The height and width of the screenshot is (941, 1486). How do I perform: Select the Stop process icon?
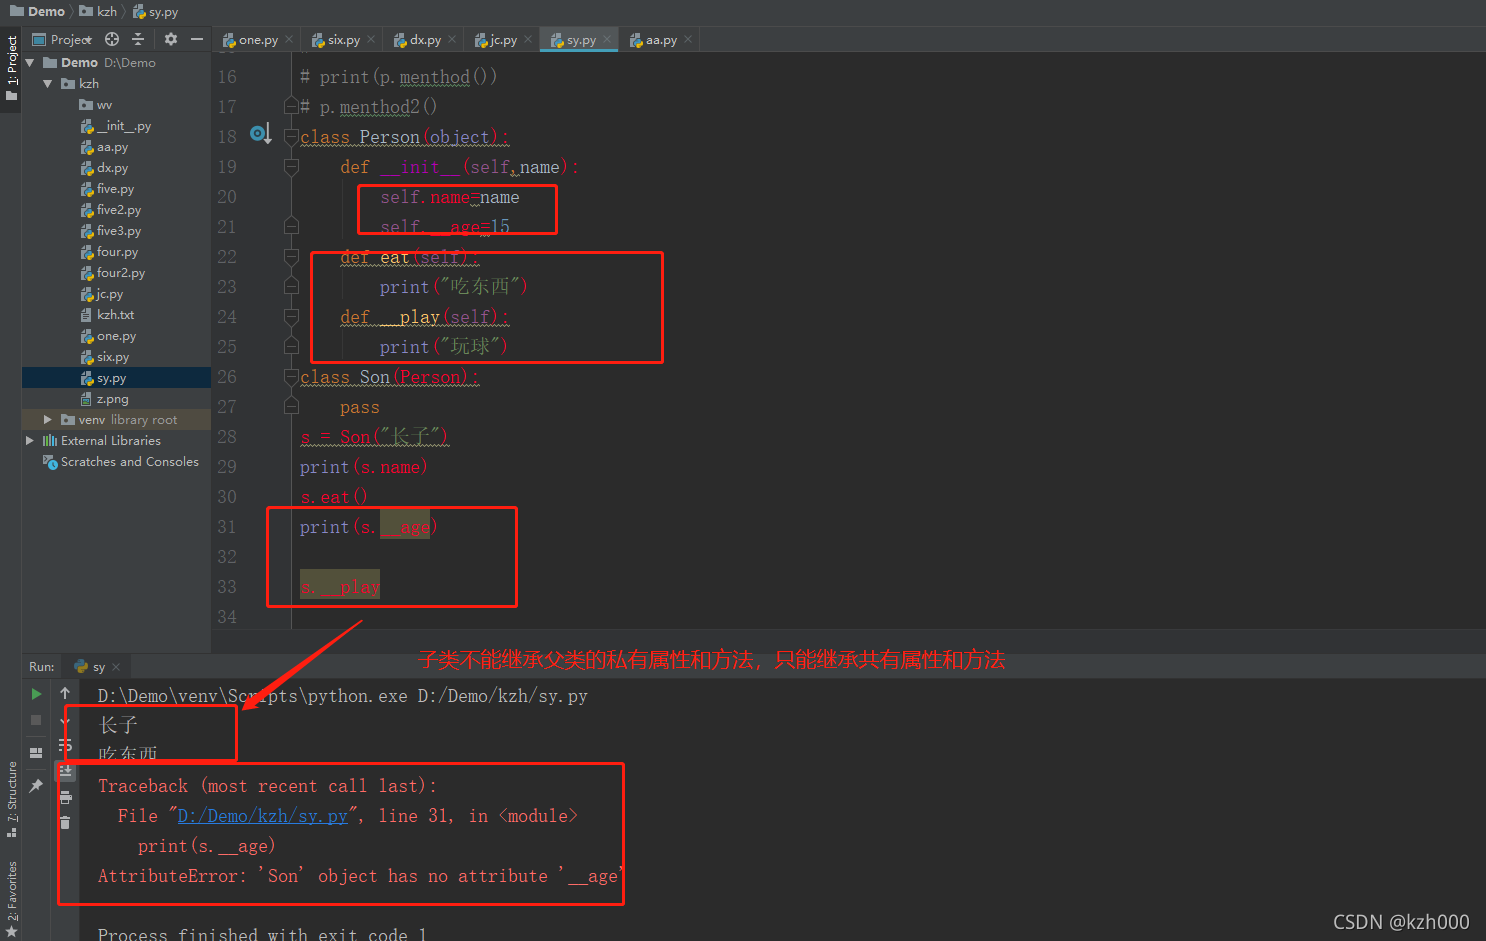point(36,719)
